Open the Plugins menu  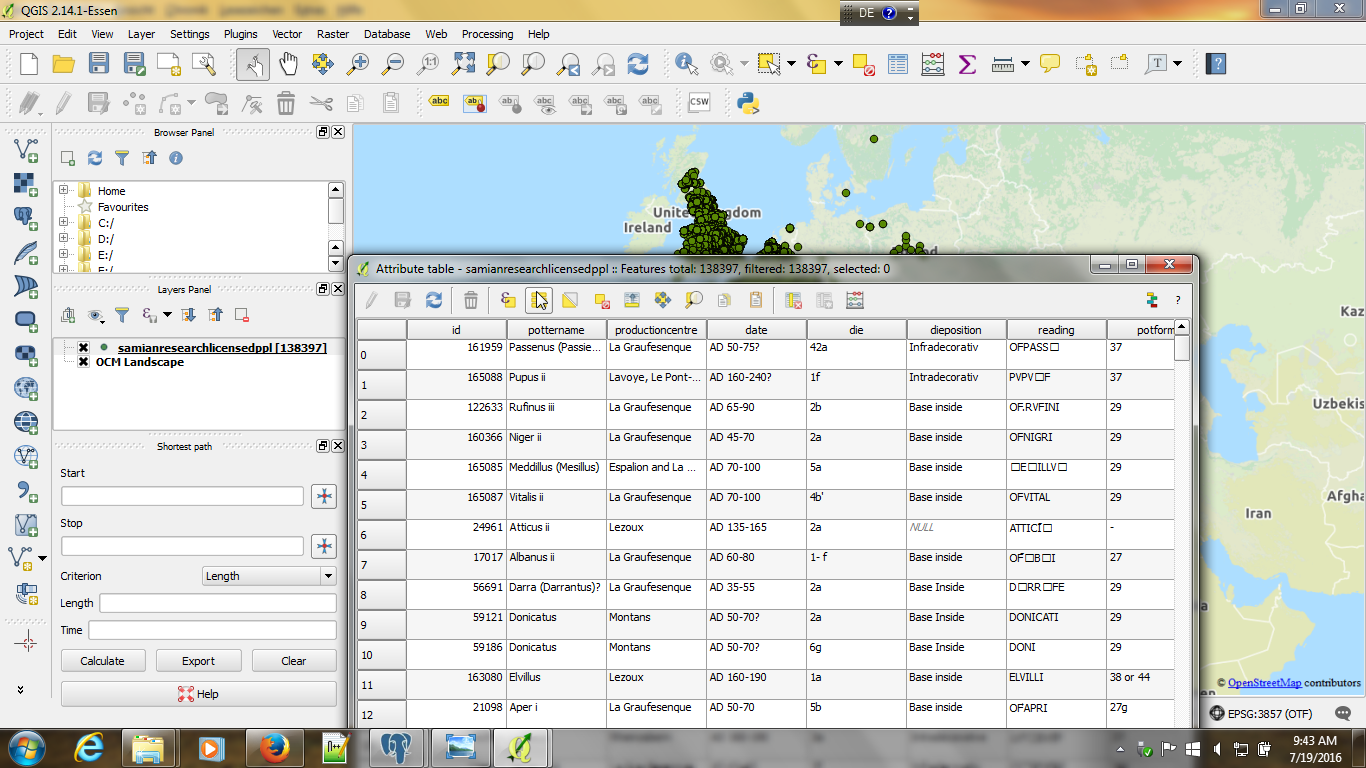(x=240, y=34)
